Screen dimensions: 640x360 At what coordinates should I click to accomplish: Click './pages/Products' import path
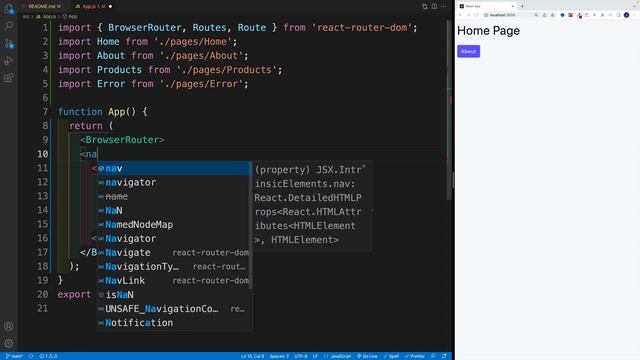point(227,70)
